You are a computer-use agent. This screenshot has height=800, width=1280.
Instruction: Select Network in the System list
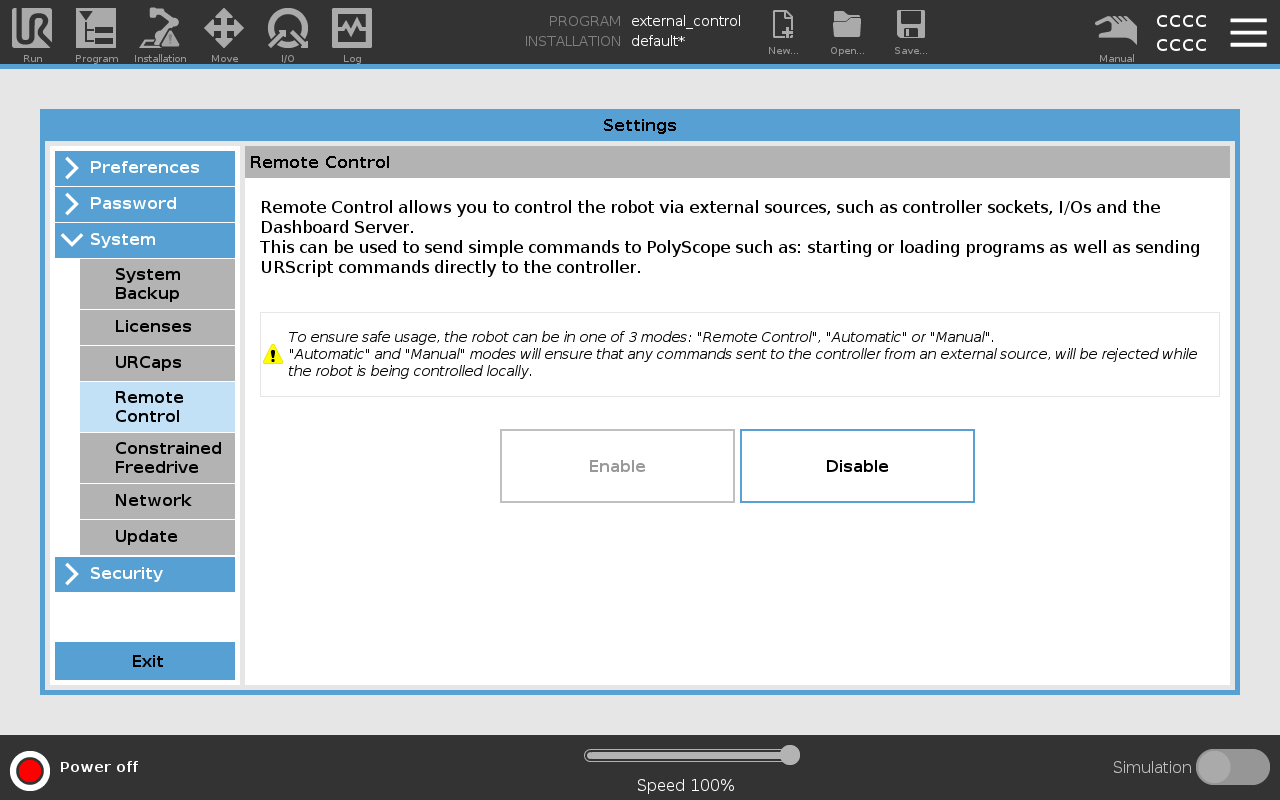click(157, 501)
